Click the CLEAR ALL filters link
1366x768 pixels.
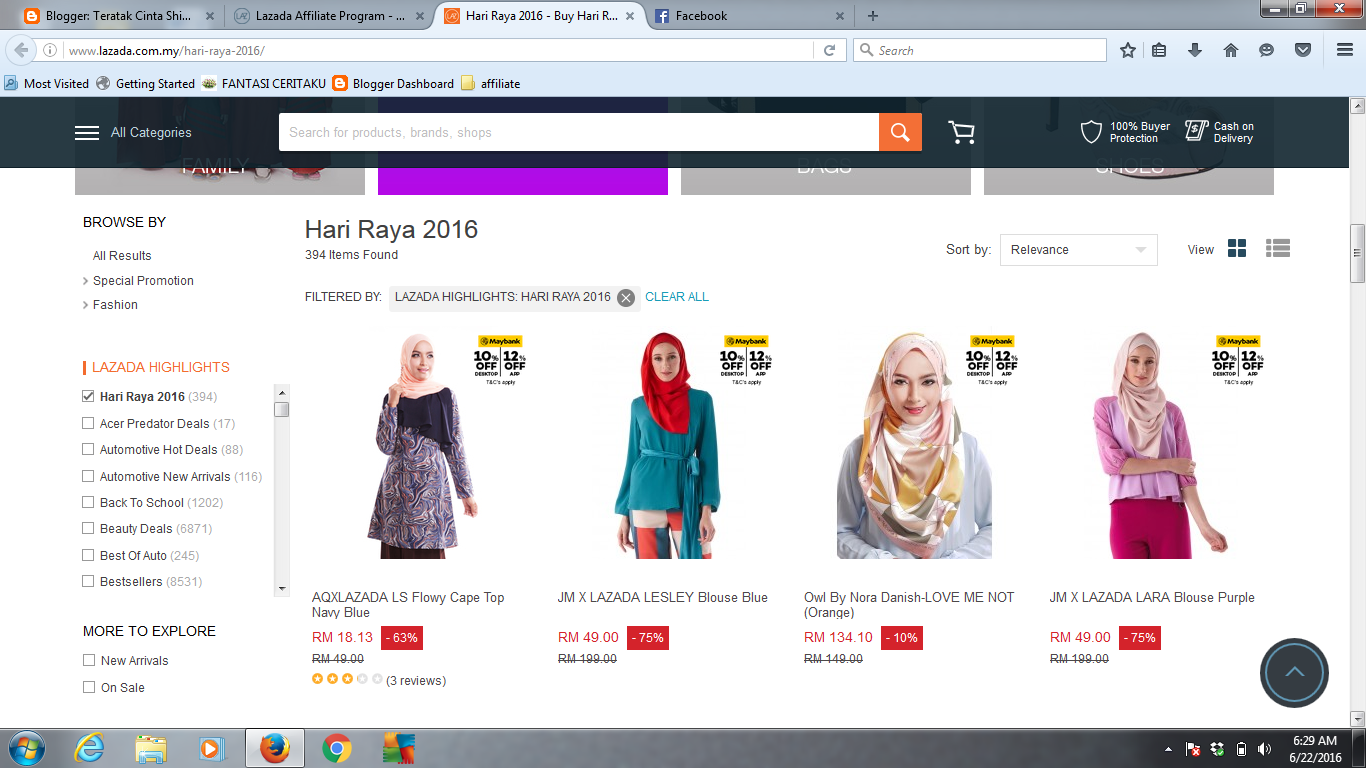677,297
